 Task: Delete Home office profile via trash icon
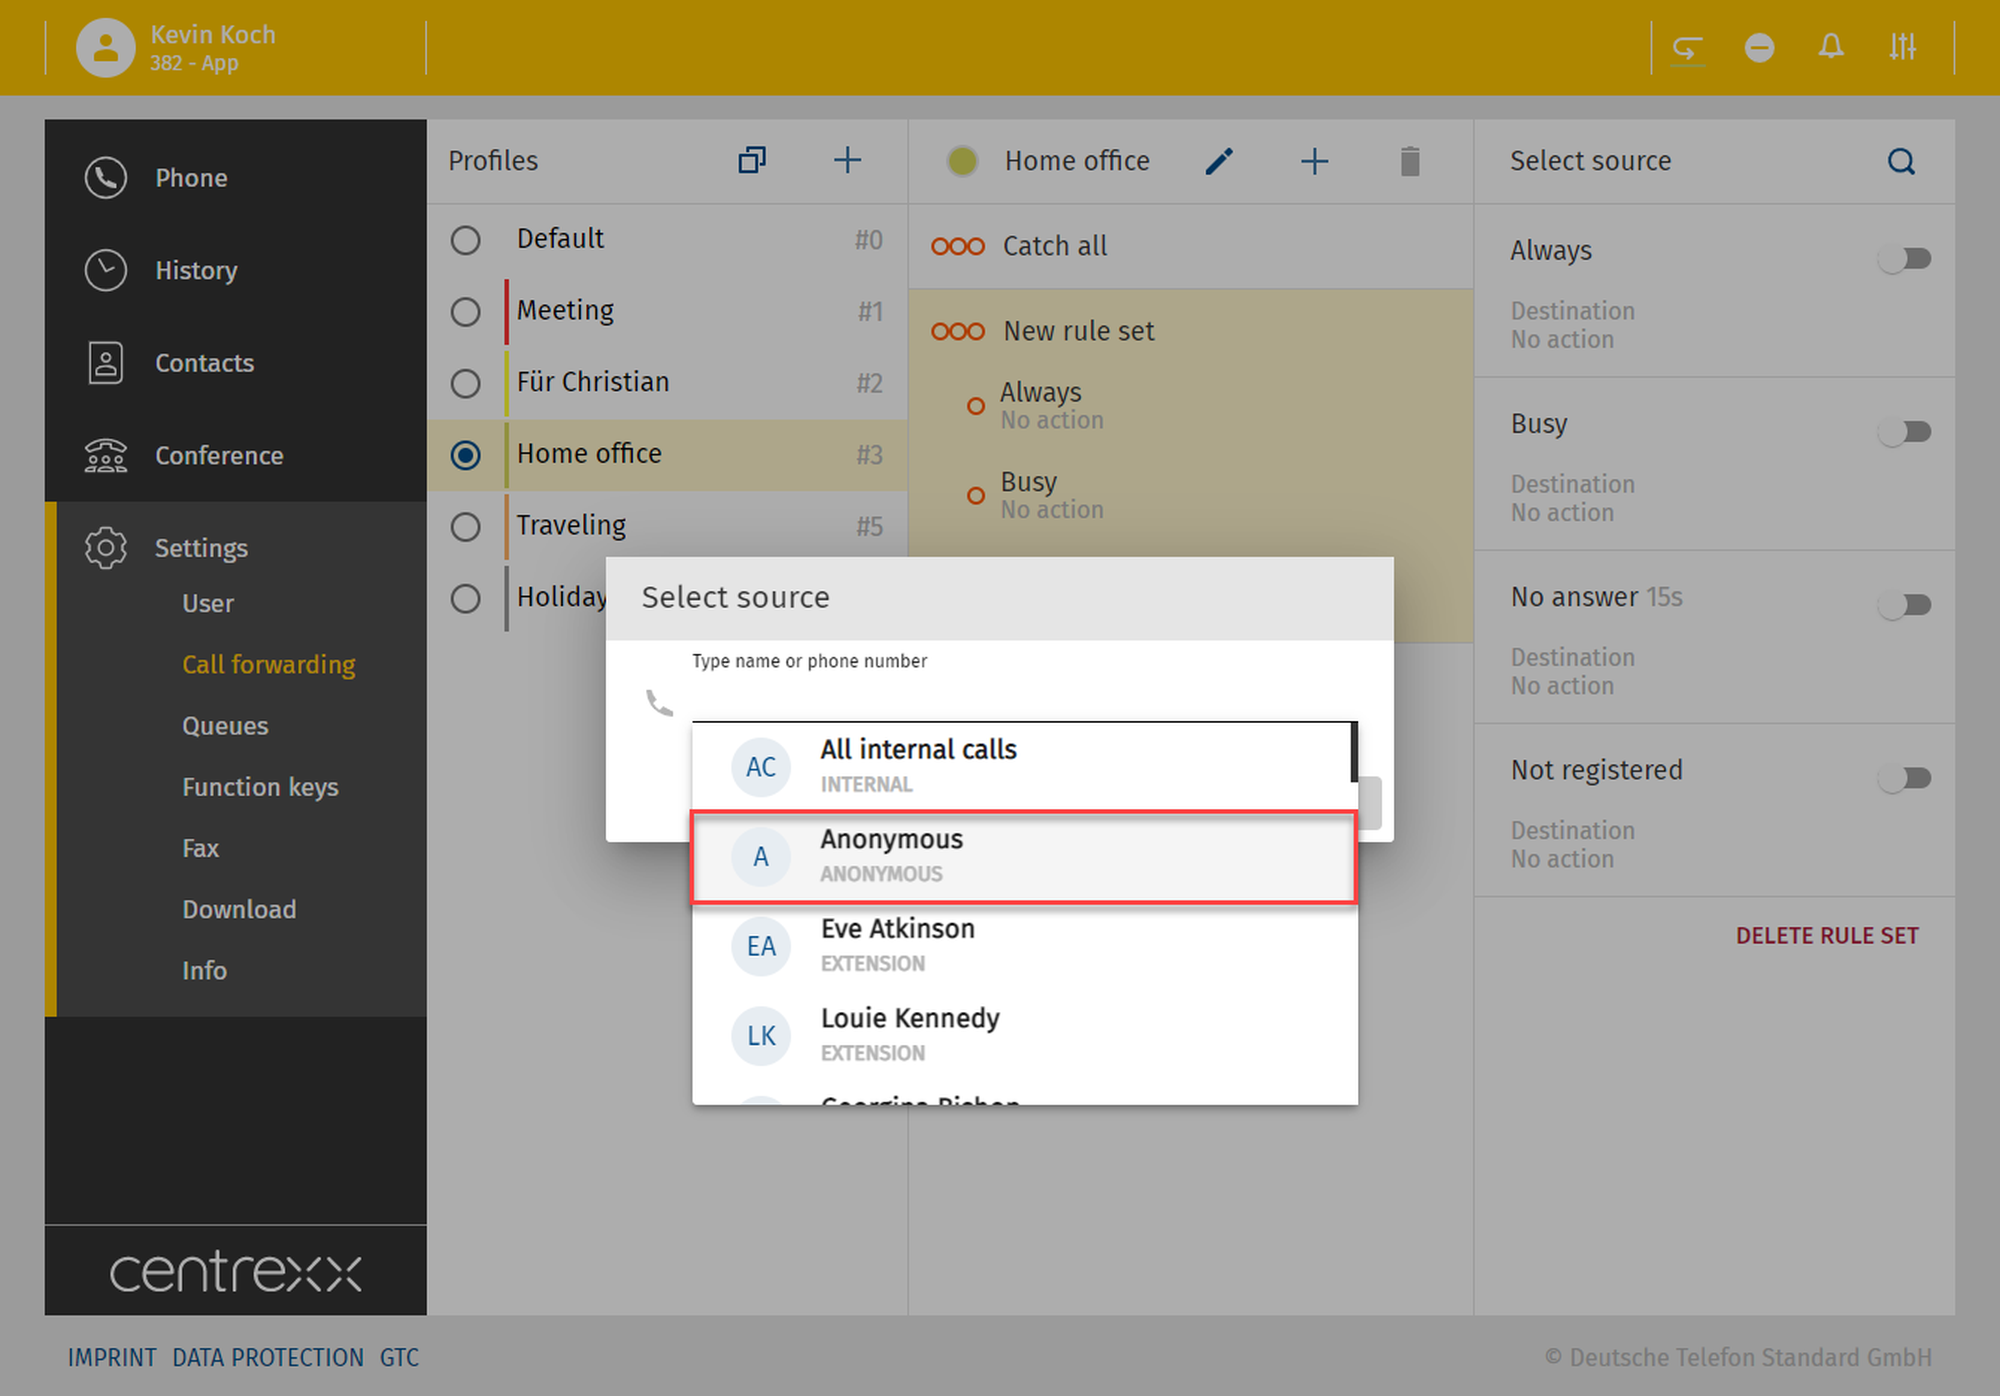1410,161
